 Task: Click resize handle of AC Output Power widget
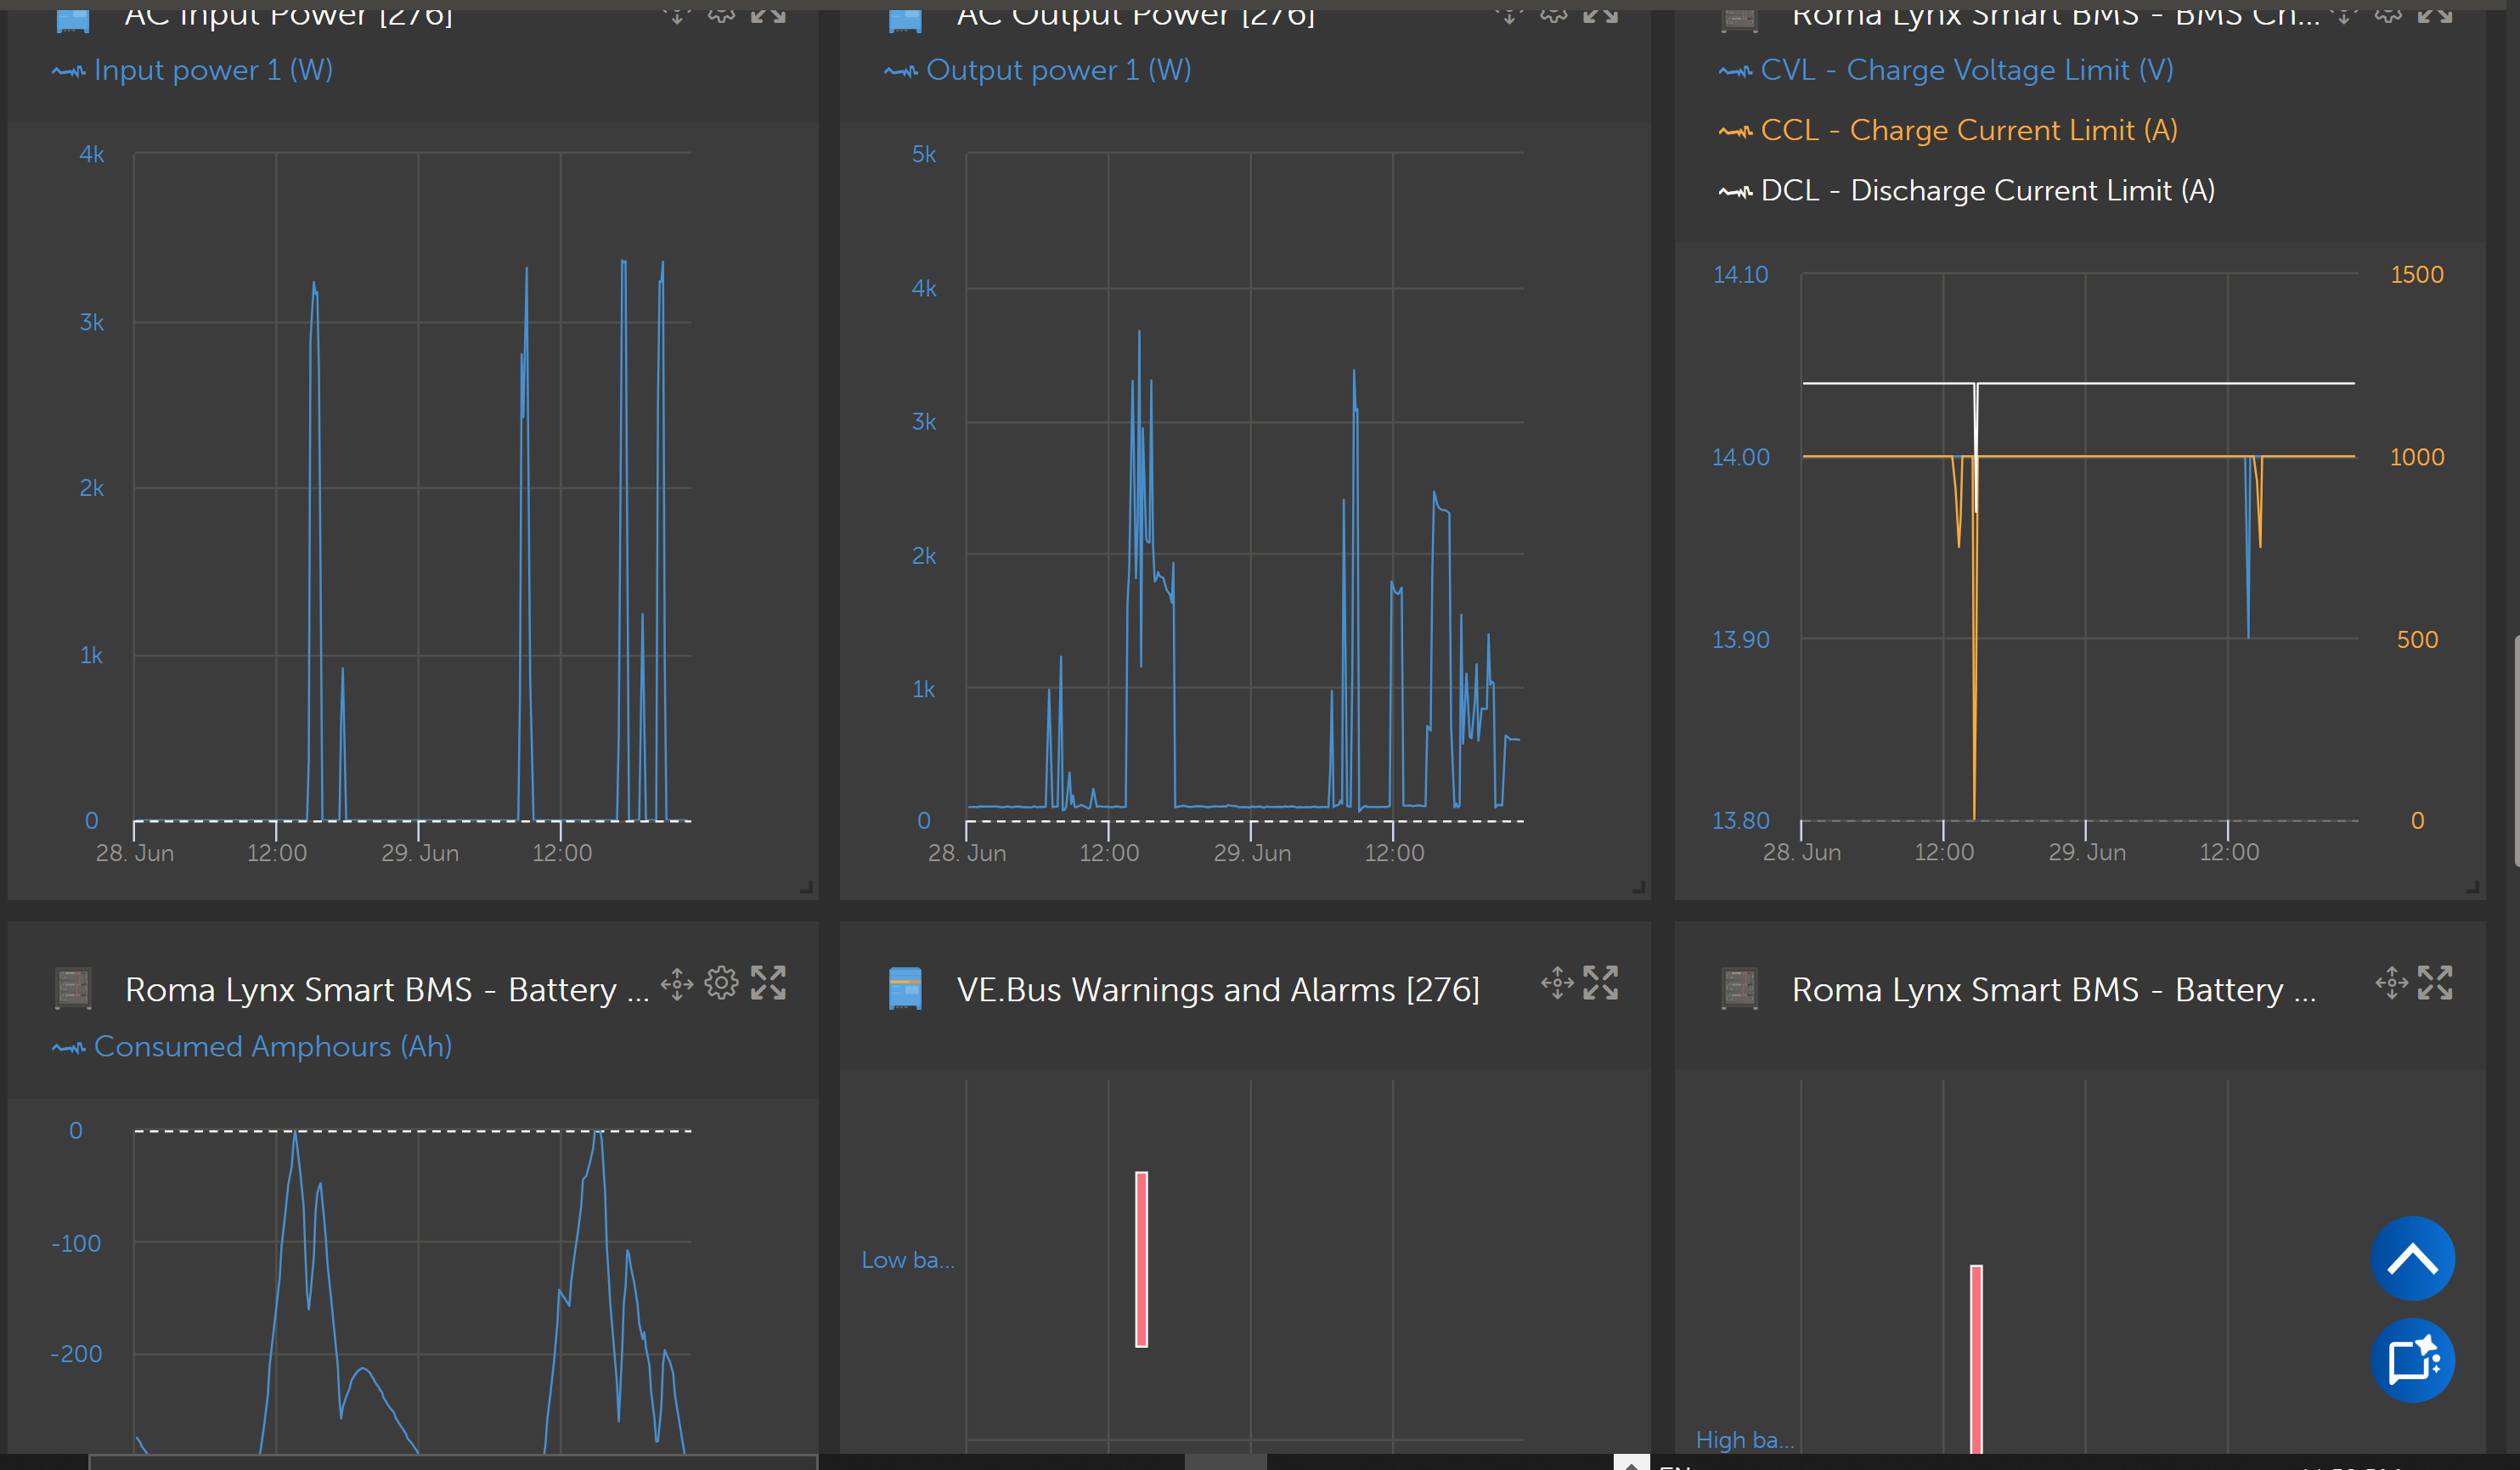click(x=1638, y=887)
